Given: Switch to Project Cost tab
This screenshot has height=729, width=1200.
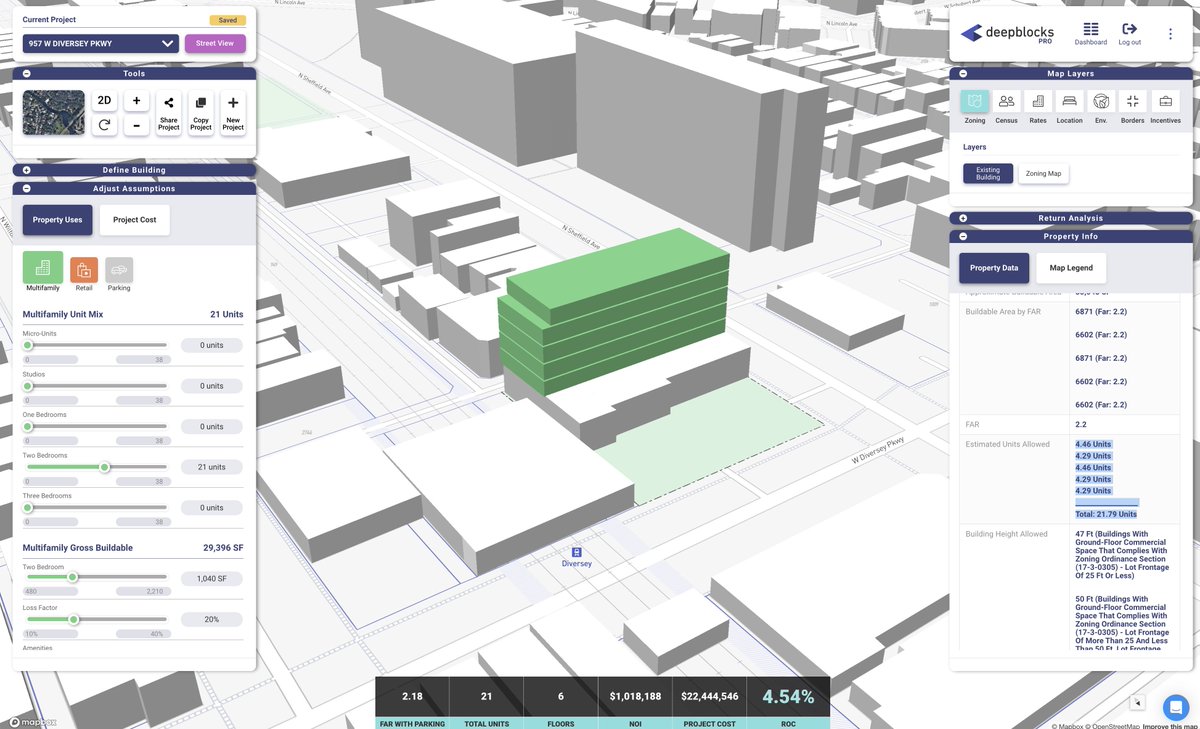Looking at the screenshot, I should tap(135, 220).
